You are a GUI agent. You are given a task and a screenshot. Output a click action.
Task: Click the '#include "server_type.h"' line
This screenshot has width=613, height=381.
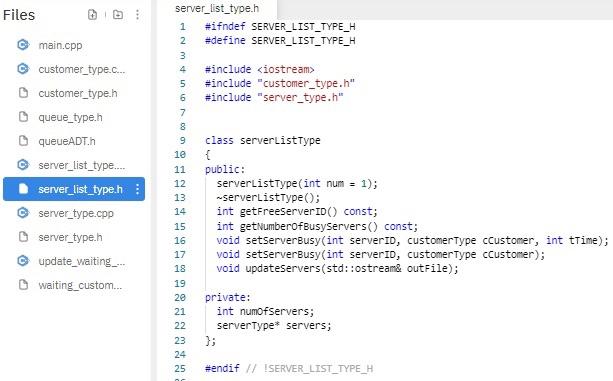pyautogui.click(x=274, y=97)
